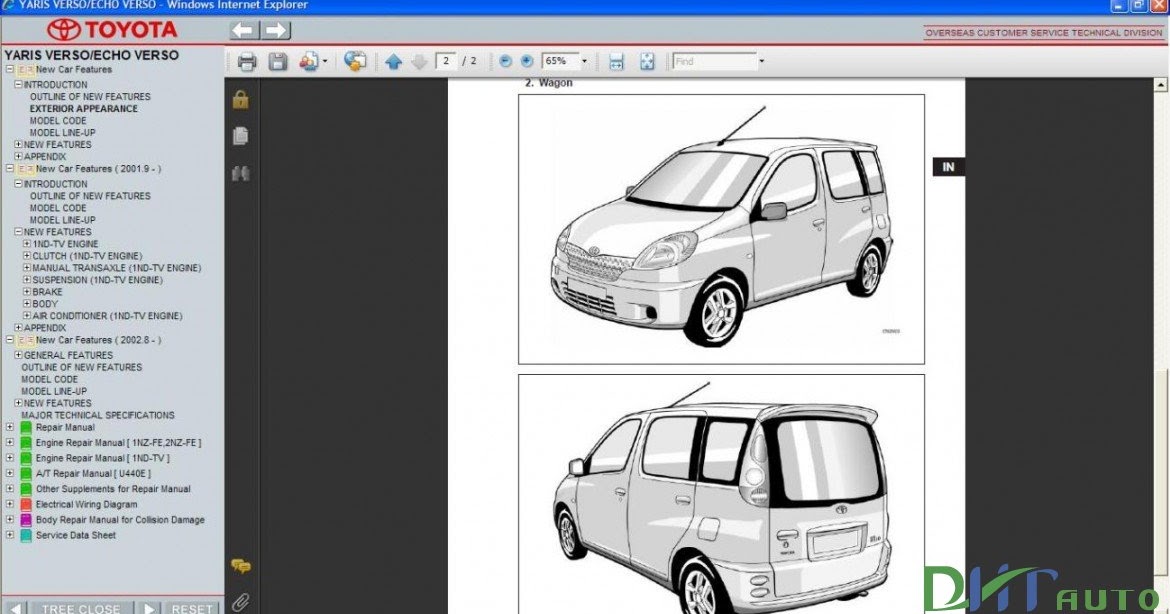Viewport: 1170px width, 614px height.
Task: Click the document's vertical scrollbar up arrow
Action: [x=1162, y=86]
